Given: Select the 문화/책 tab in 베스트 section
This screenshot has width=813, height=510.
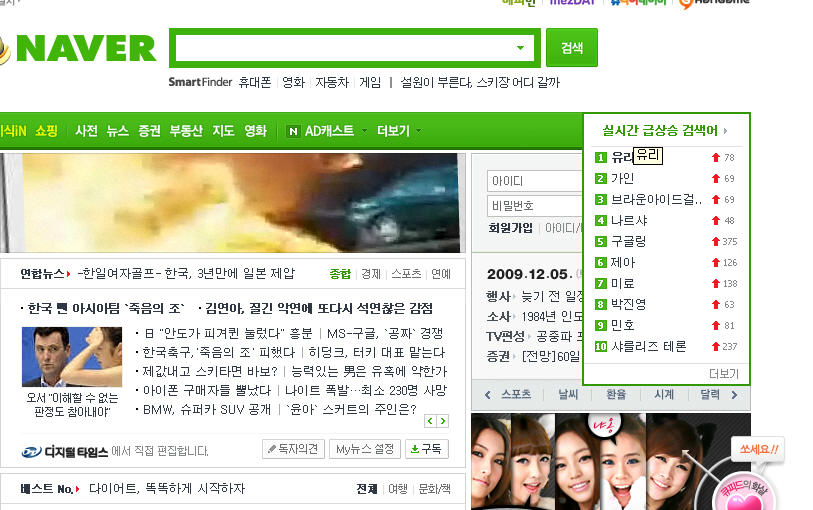Looking at the screenshot, I should tap(434, 489).
